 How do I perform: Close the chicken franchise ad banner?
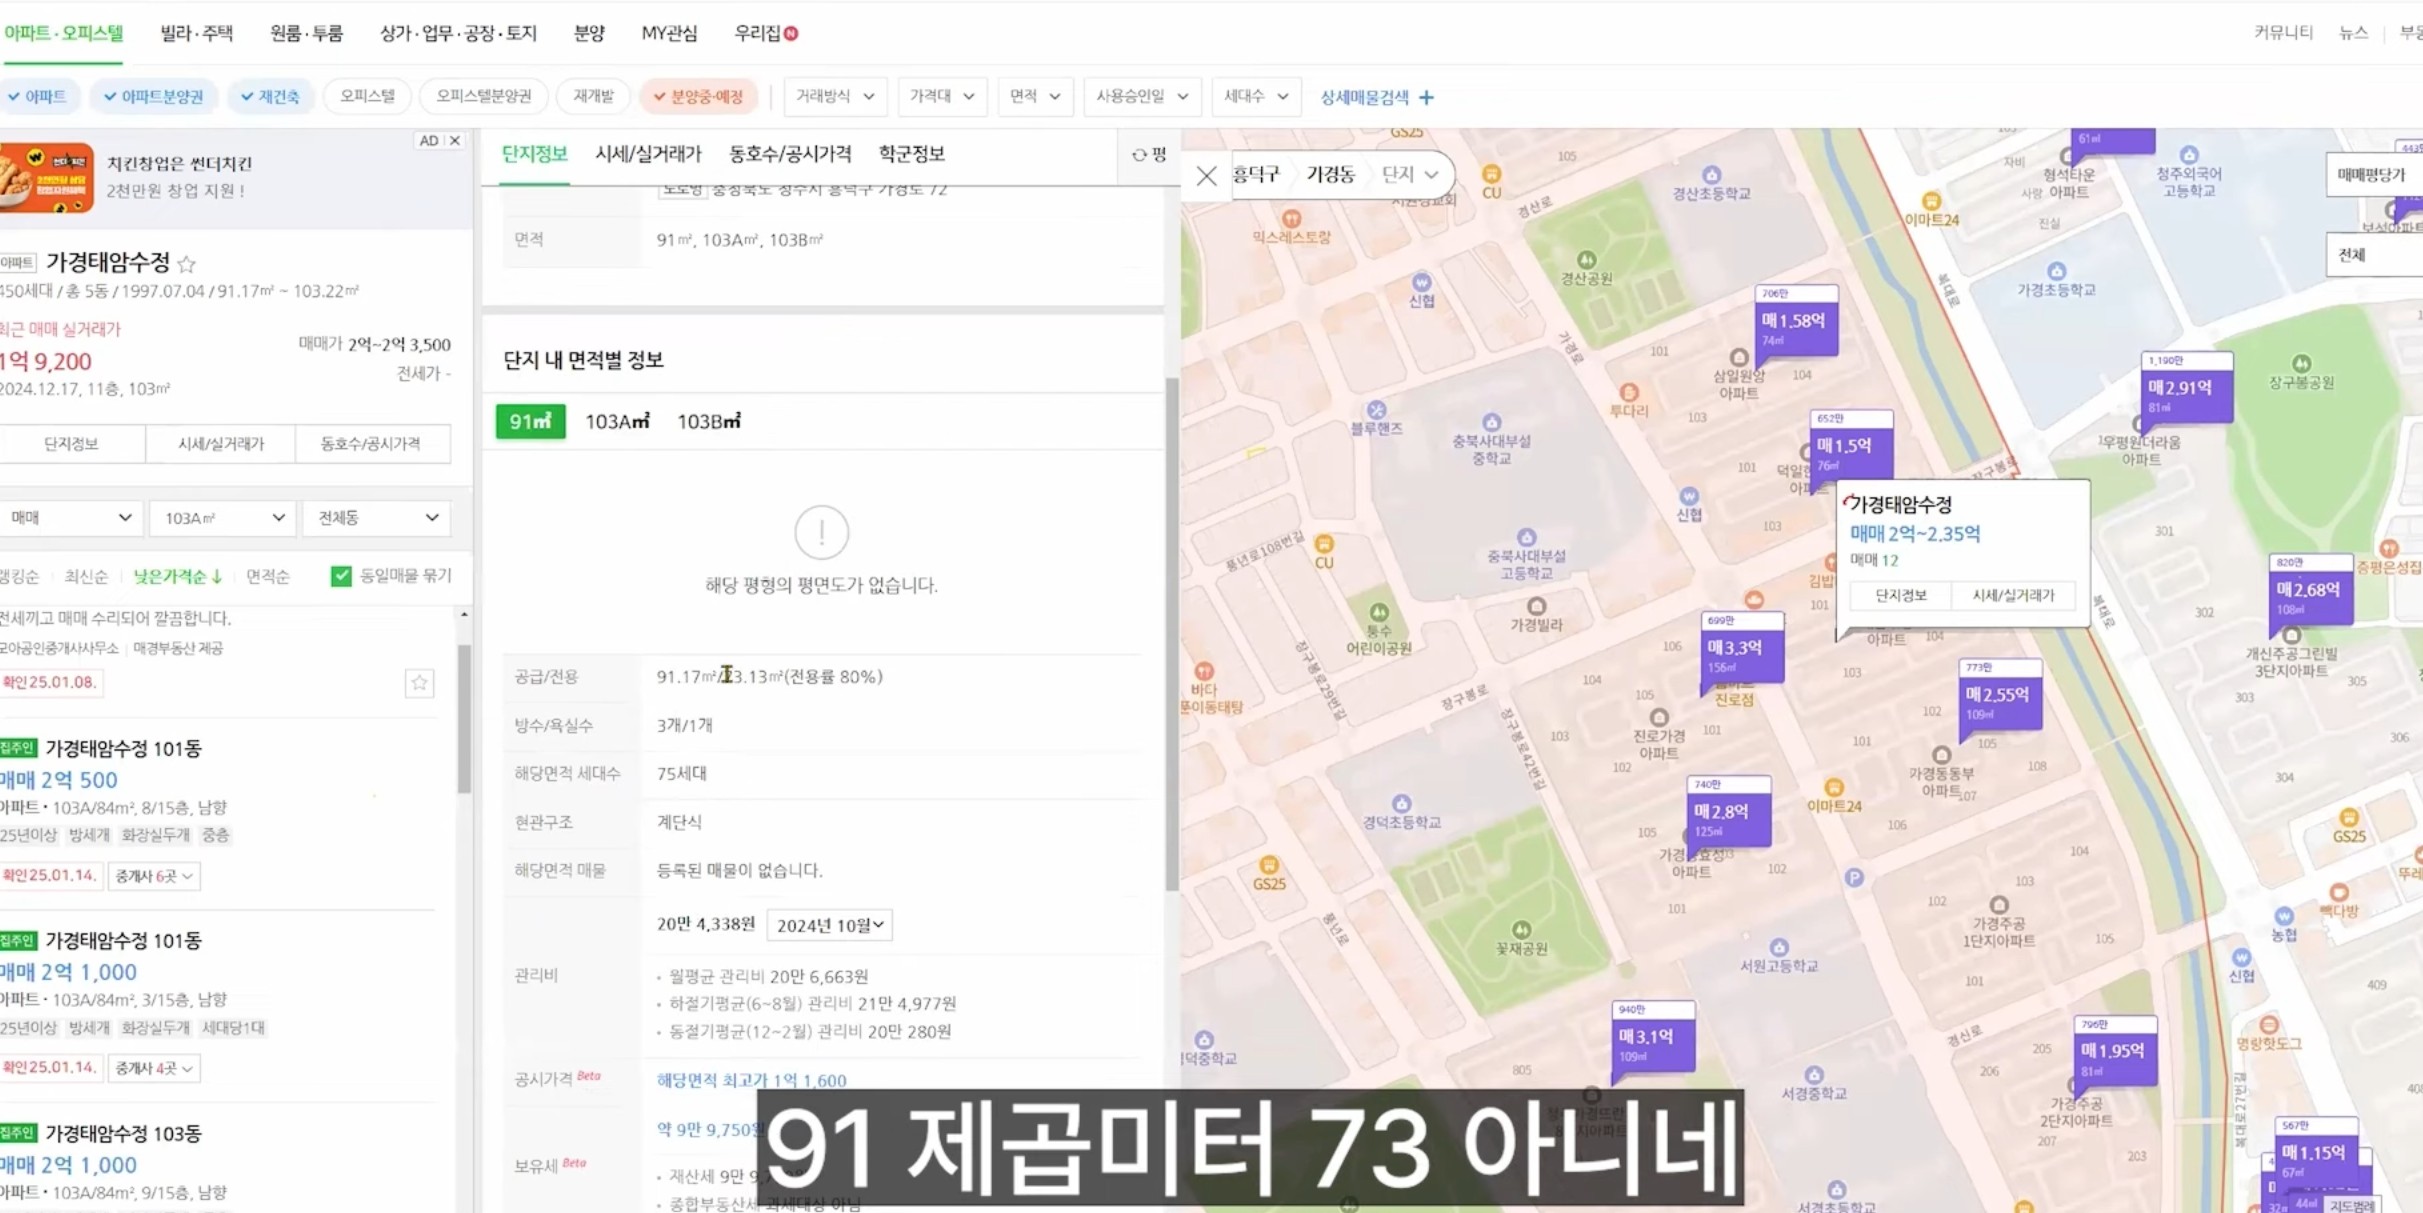[455, 141]
